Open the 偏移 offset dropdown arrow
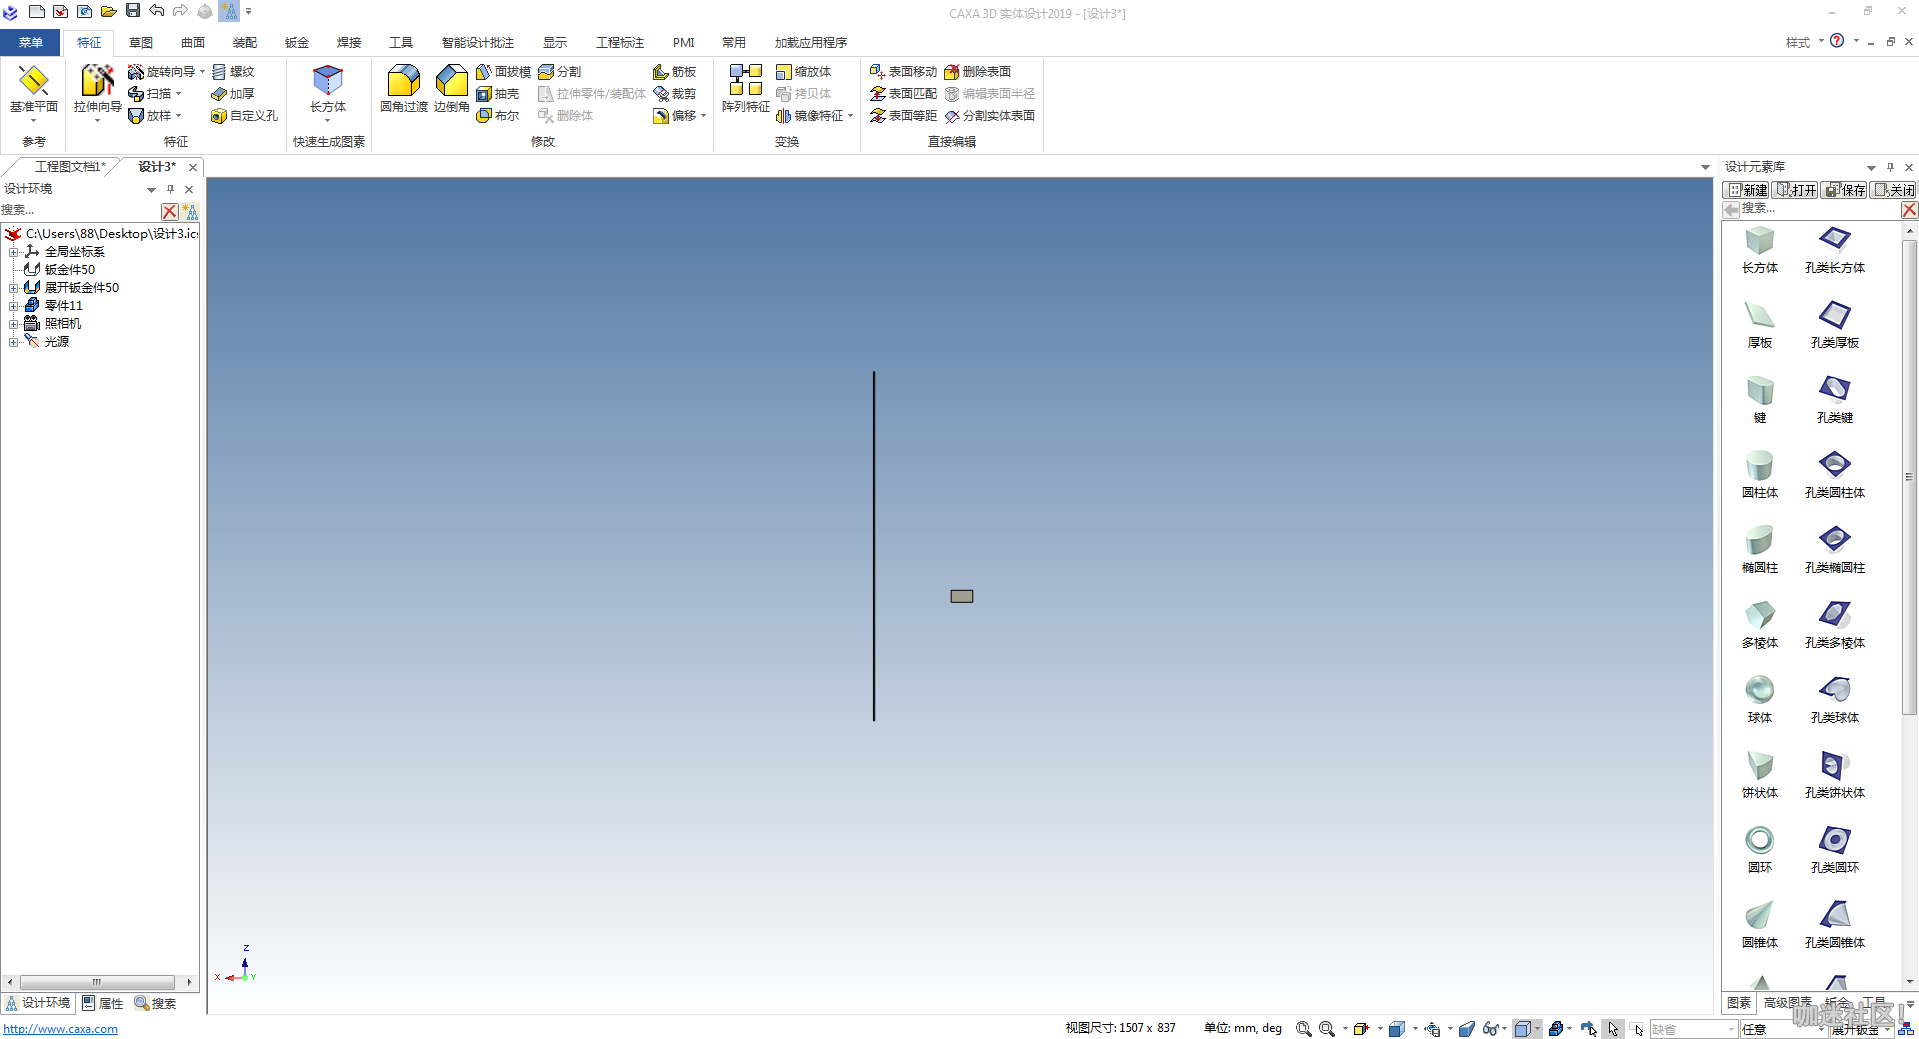This screenshot has height=1039, width=1919. tap(704, 116)
